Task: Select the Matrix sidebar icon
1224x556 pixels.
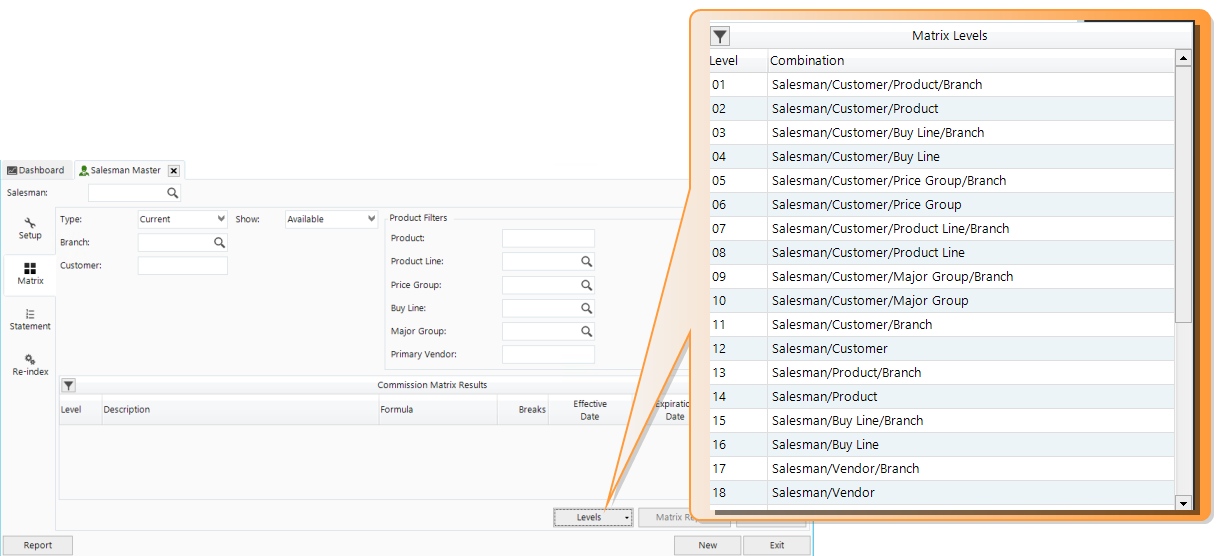Action: (x=30, y=274)
